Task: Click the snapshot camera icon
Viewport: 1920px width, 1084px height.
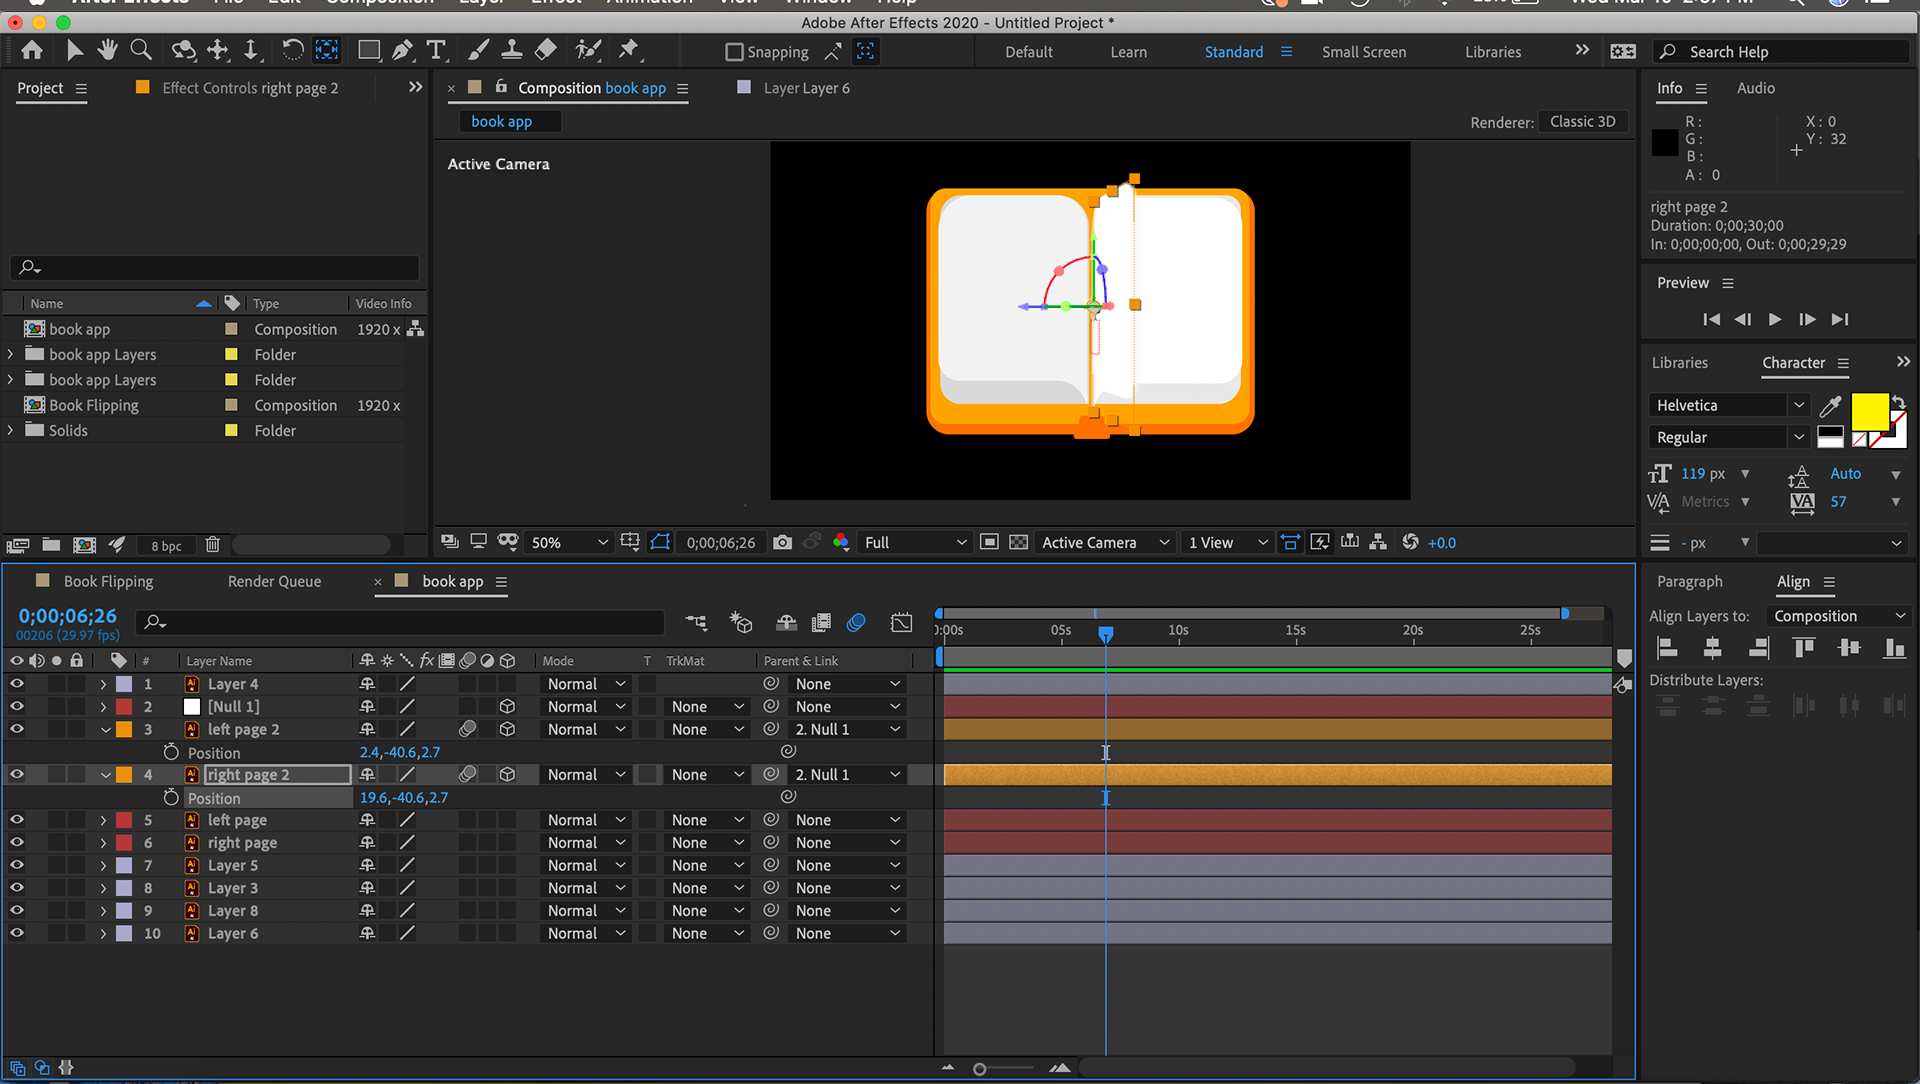Action: tap(783, 542)
